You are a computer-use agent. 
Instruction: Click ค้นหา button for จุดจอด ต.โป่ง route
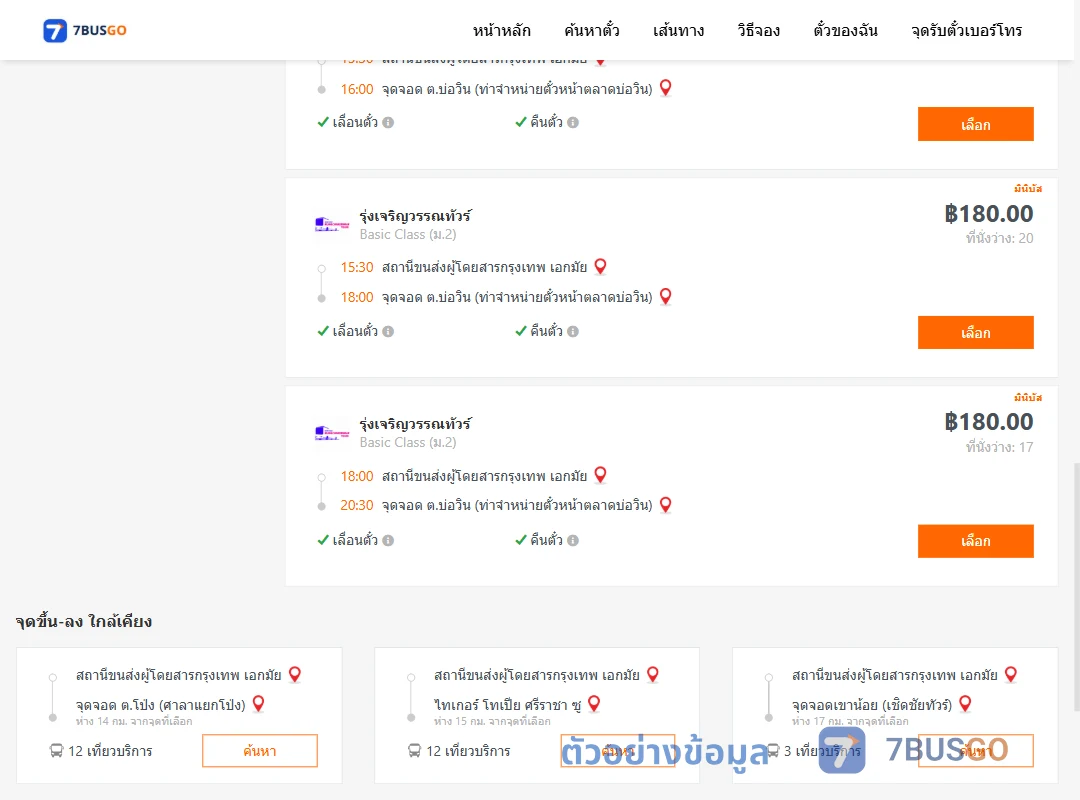(x=260, y=750)
